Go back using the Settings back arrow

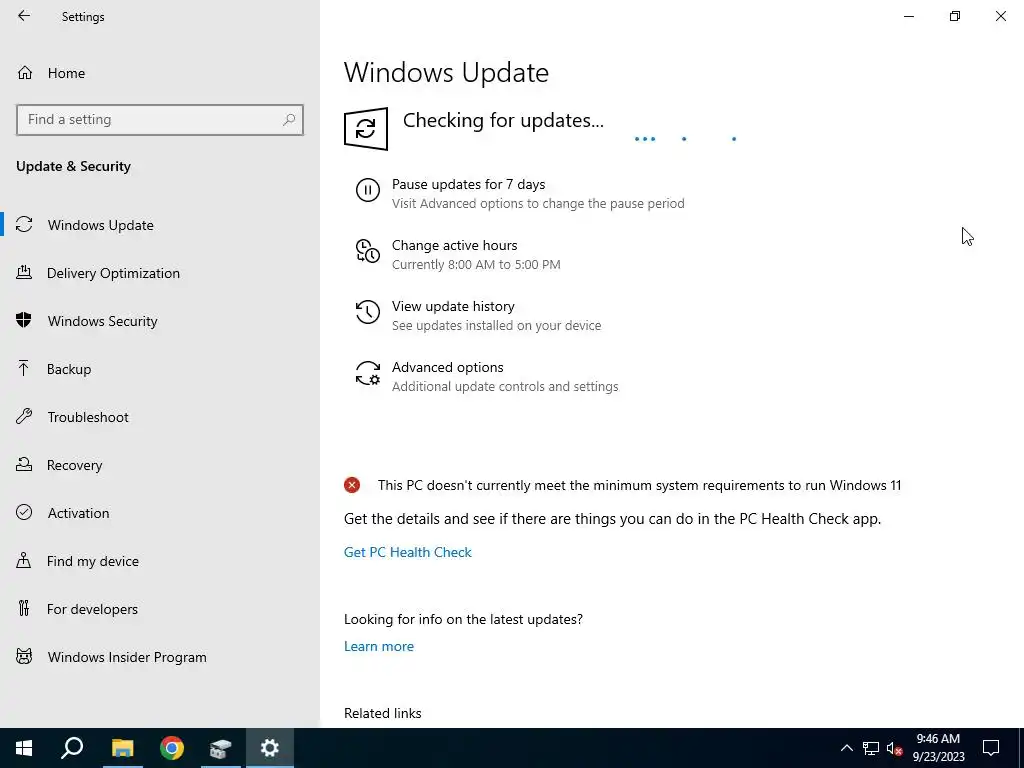(x=24, y=16)
